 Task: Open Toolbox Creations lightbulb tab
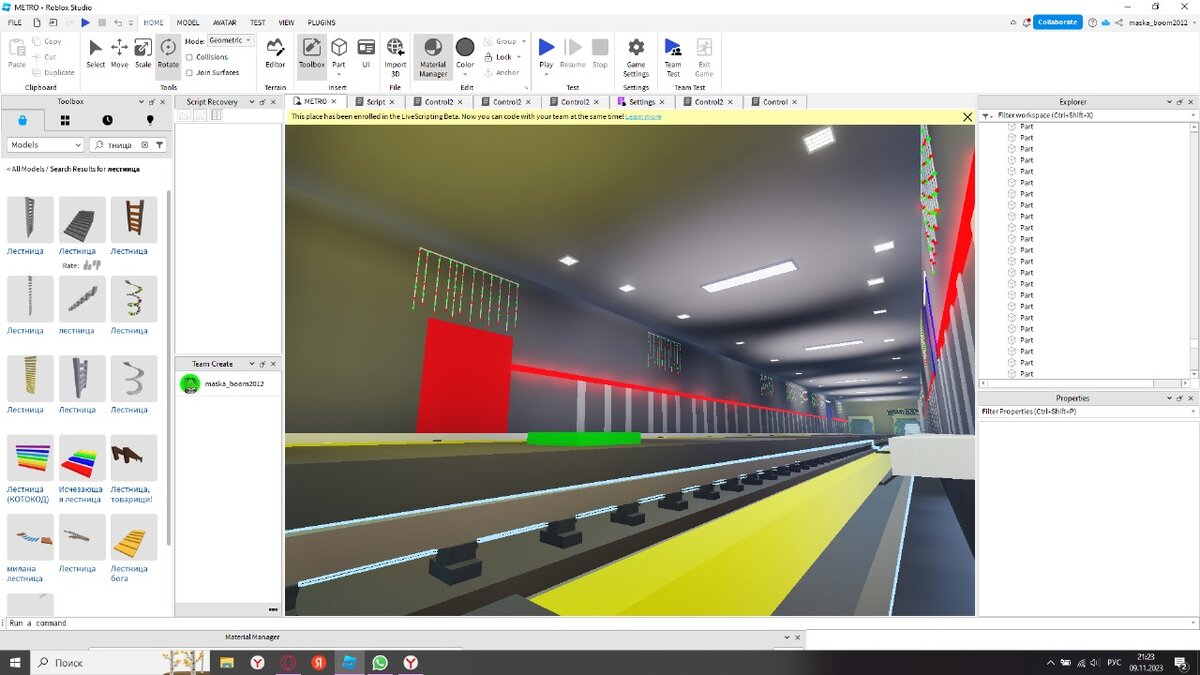point(150,120)
